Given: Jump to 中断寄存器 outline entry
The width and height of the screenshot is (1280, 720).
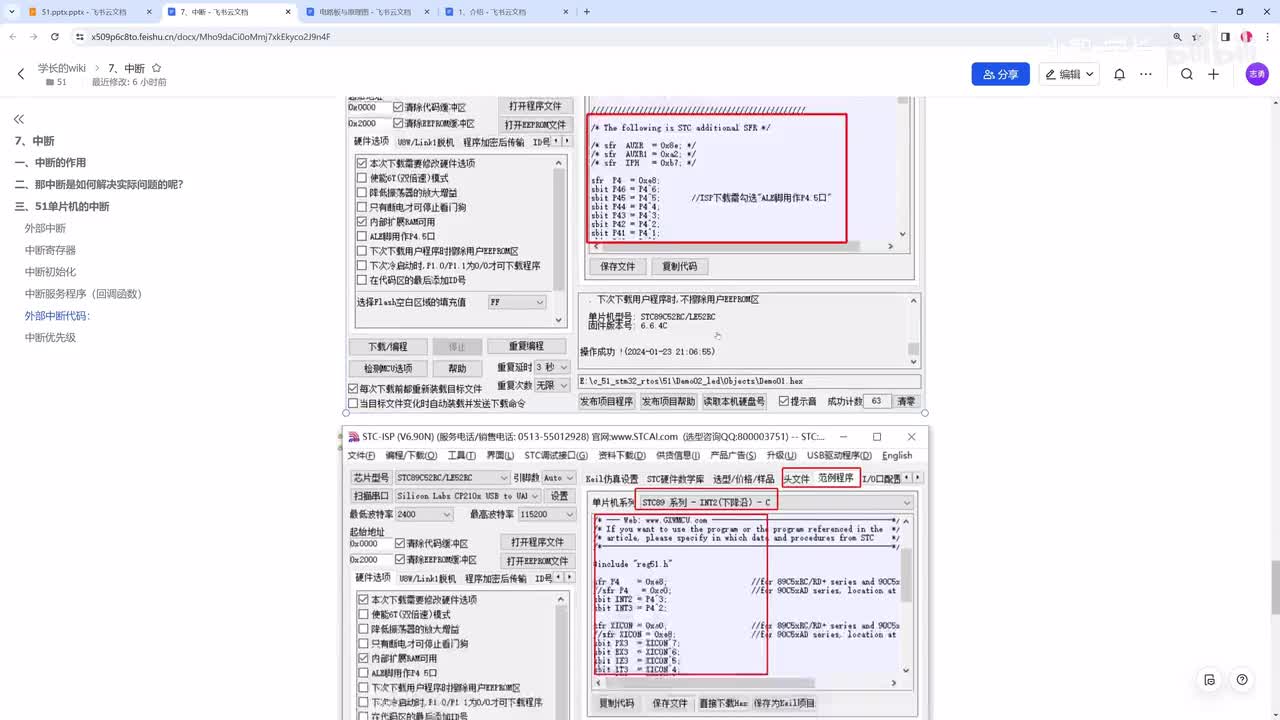Looking at the screenshot, I should pyautogui.click(x=50, y=250).
